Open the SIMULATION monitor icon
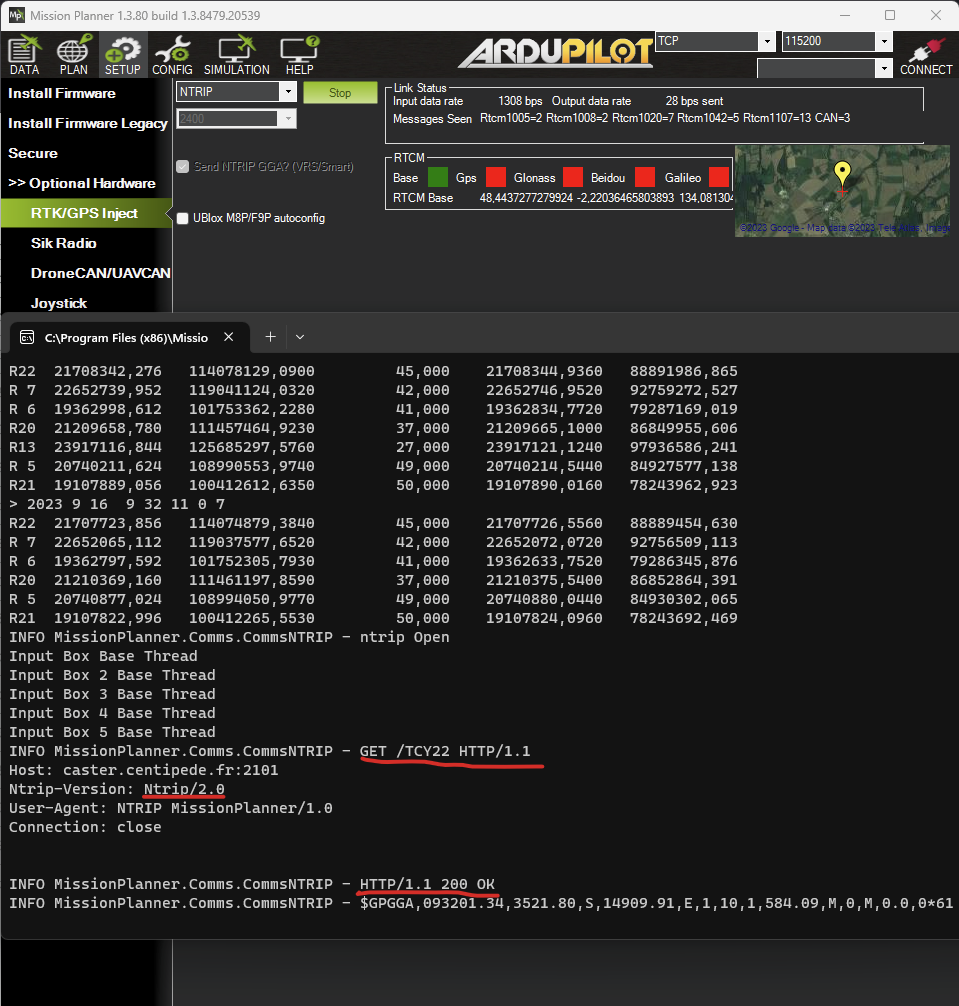The width and height of the screenshot is (959, 1006). [236, 55]
